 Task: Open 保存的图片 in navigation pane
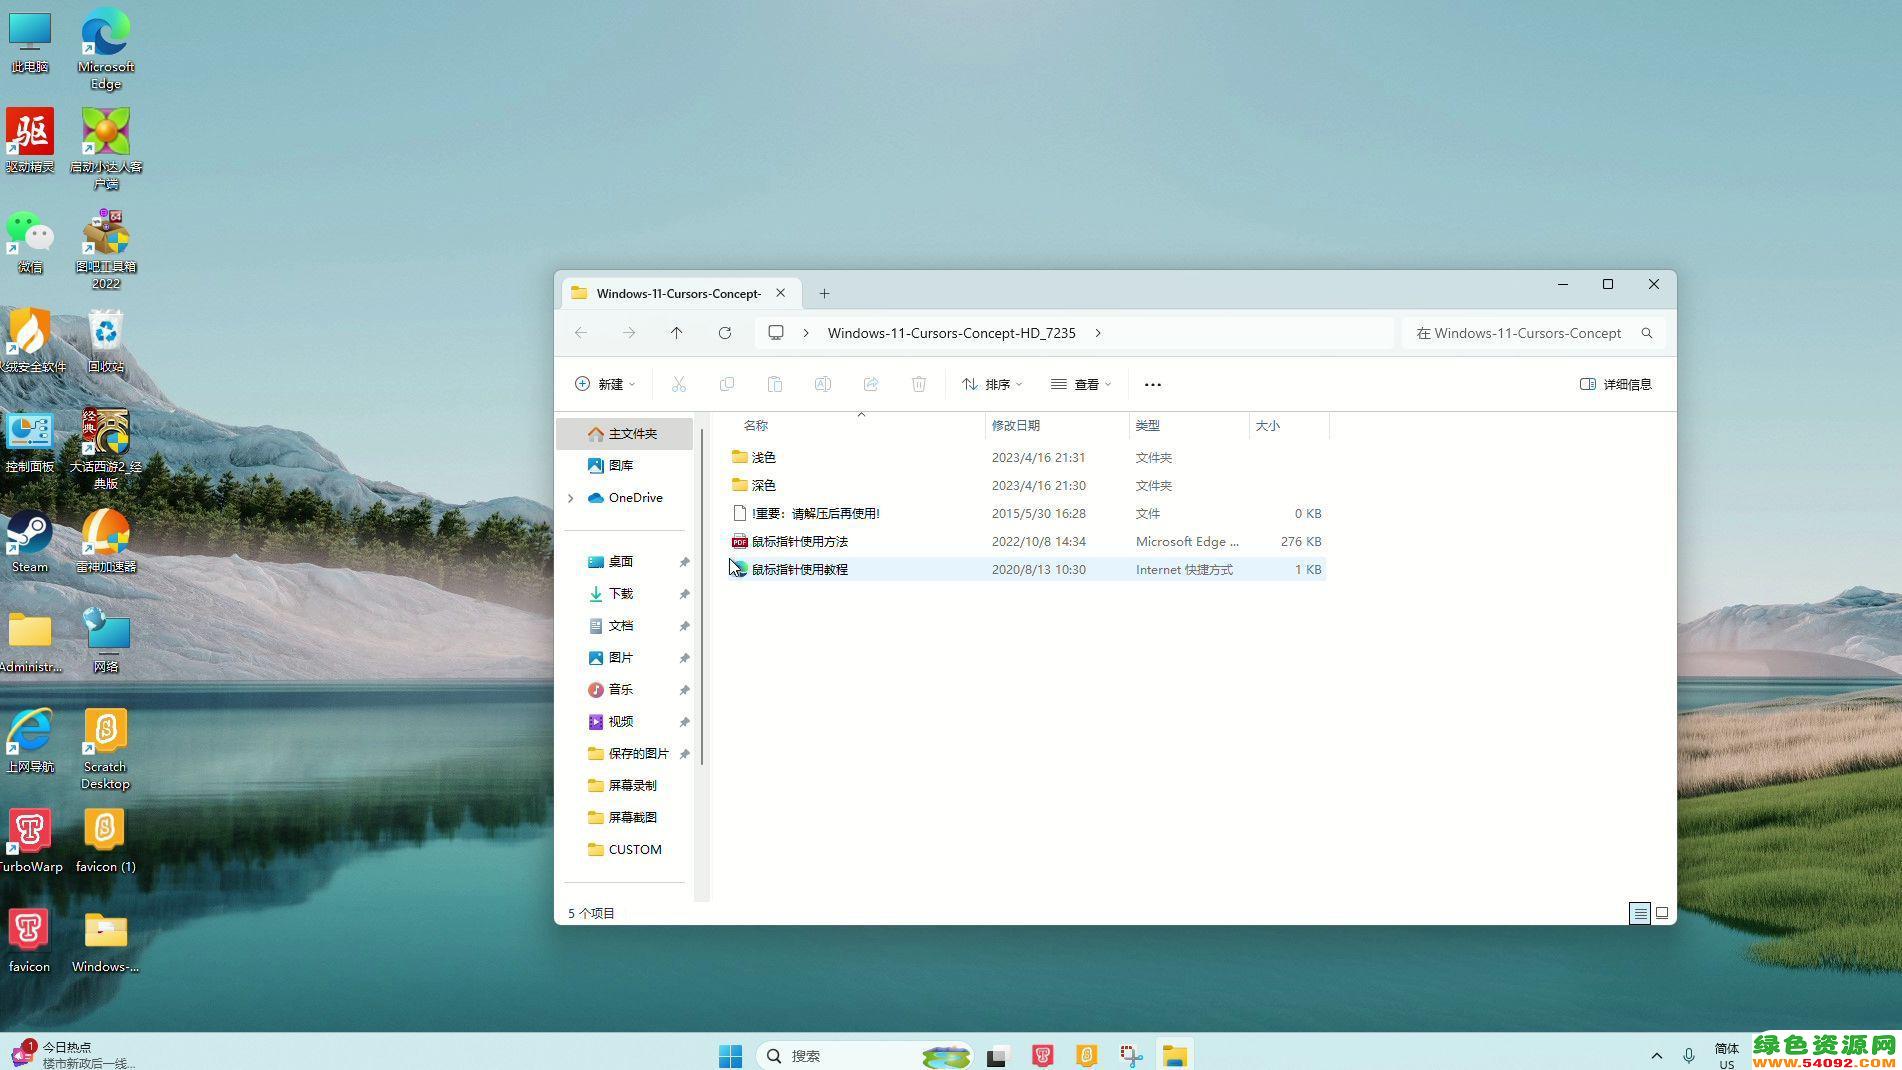point(625,753)
